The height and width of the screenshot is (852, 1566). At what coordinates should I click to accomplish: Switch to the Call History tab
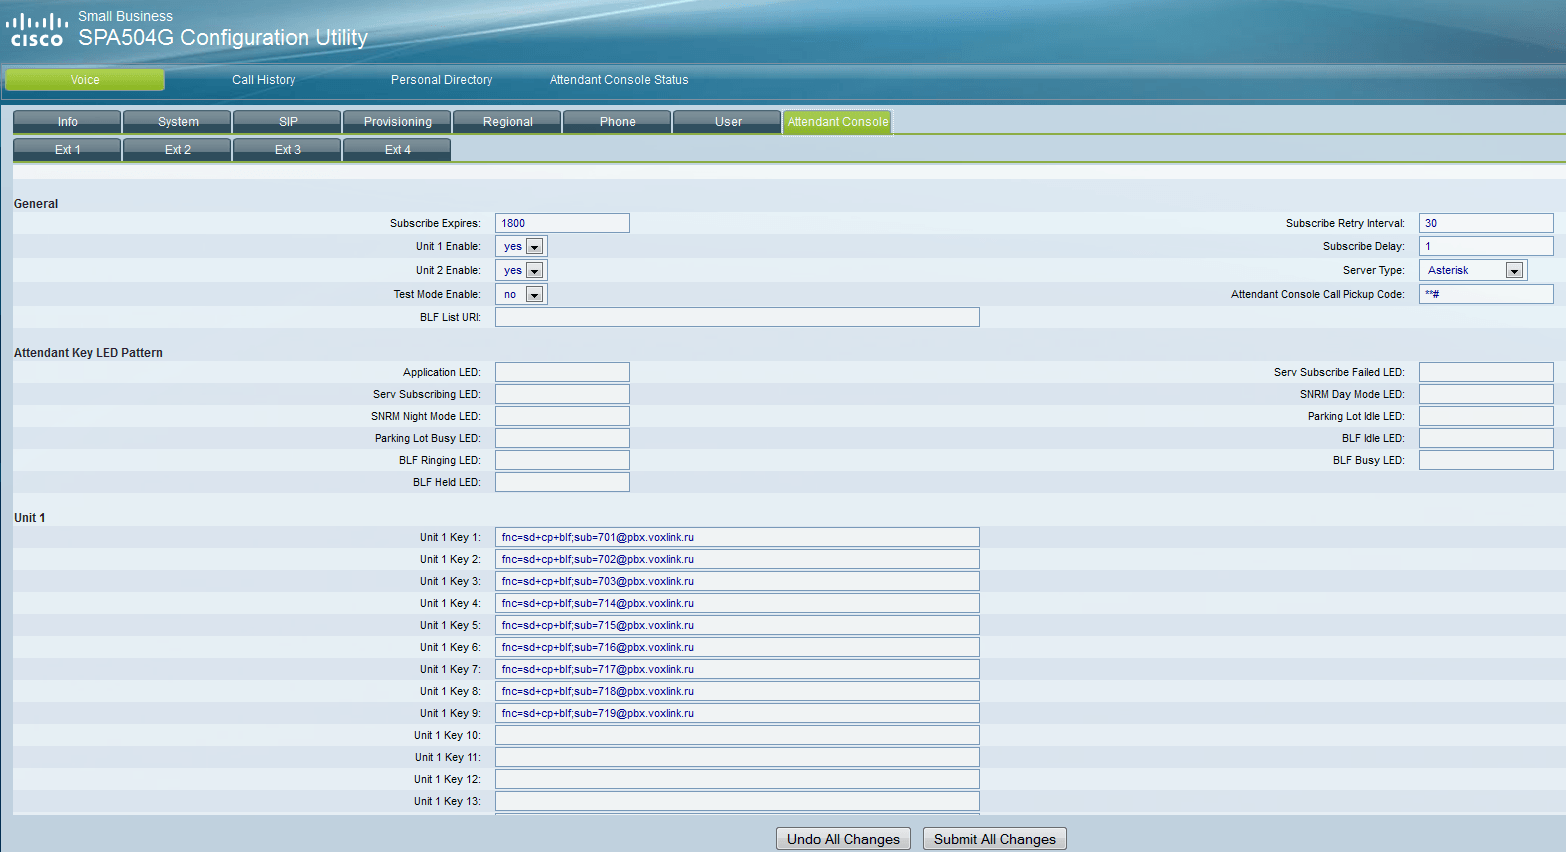264,80
